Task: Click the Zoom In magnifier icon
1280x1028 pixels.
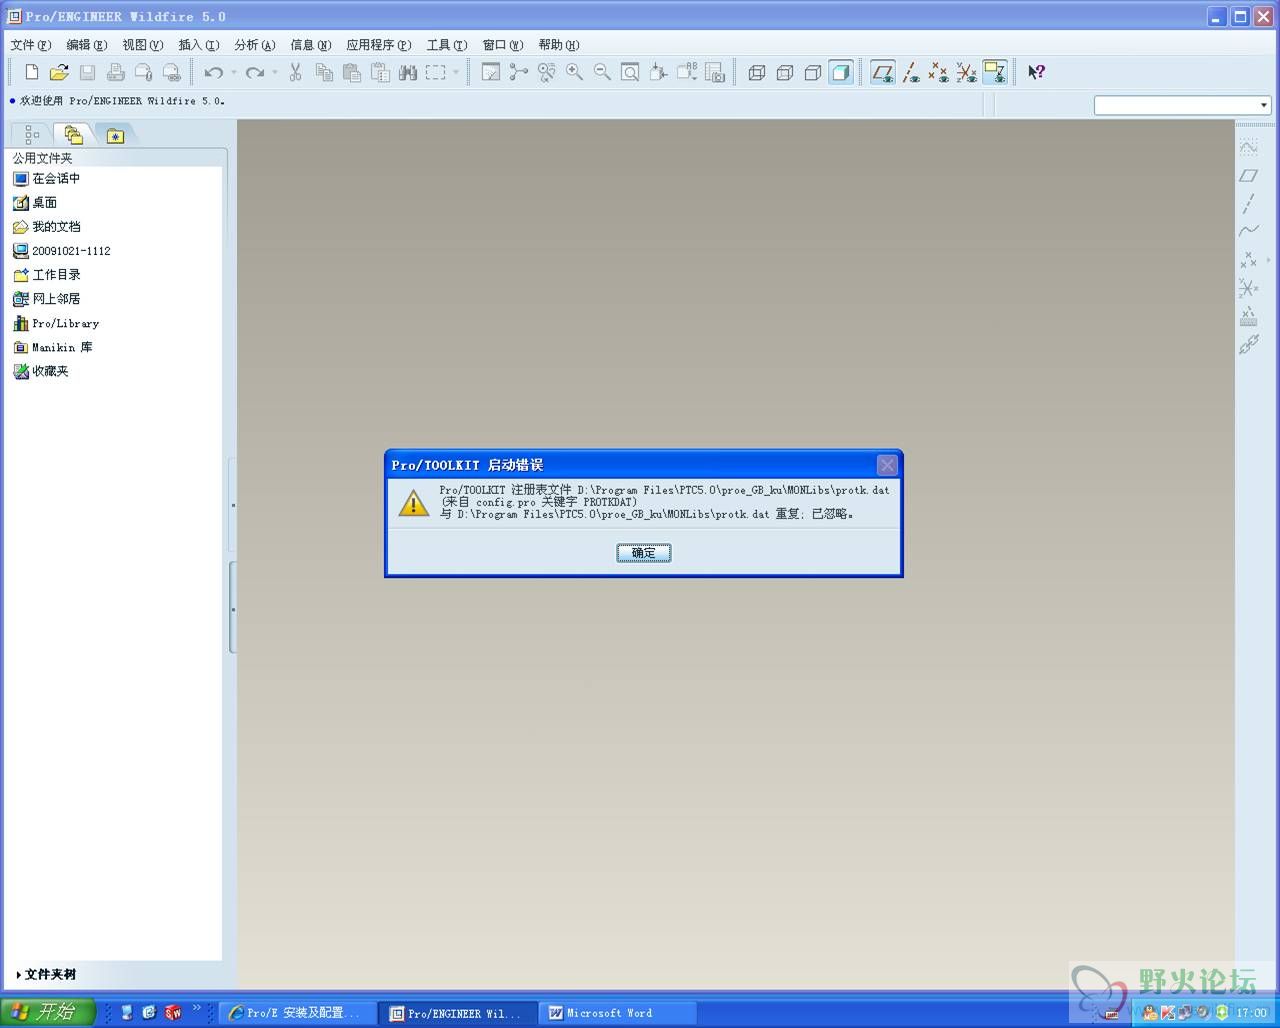Action: 575,72
